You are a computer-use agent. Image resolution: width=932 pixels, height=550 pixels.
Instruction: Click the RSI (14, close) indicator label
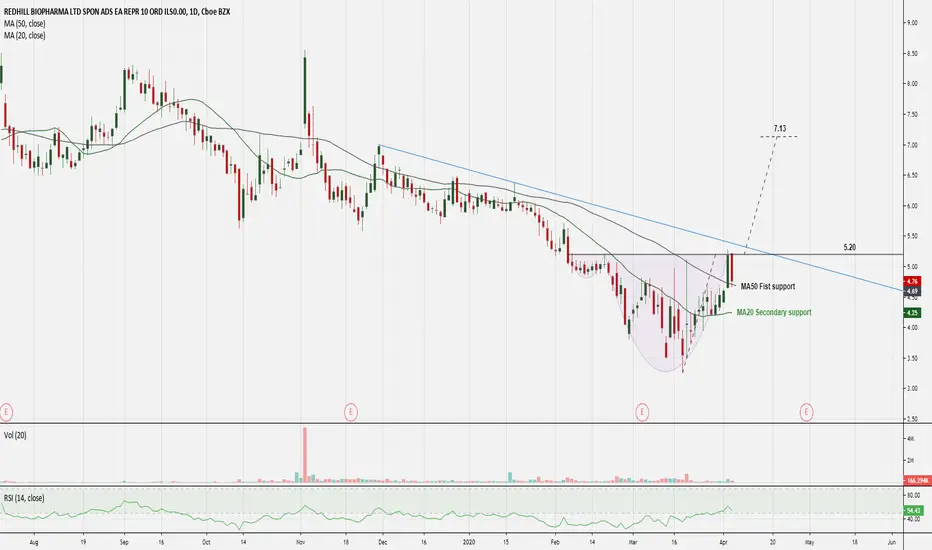24,498
